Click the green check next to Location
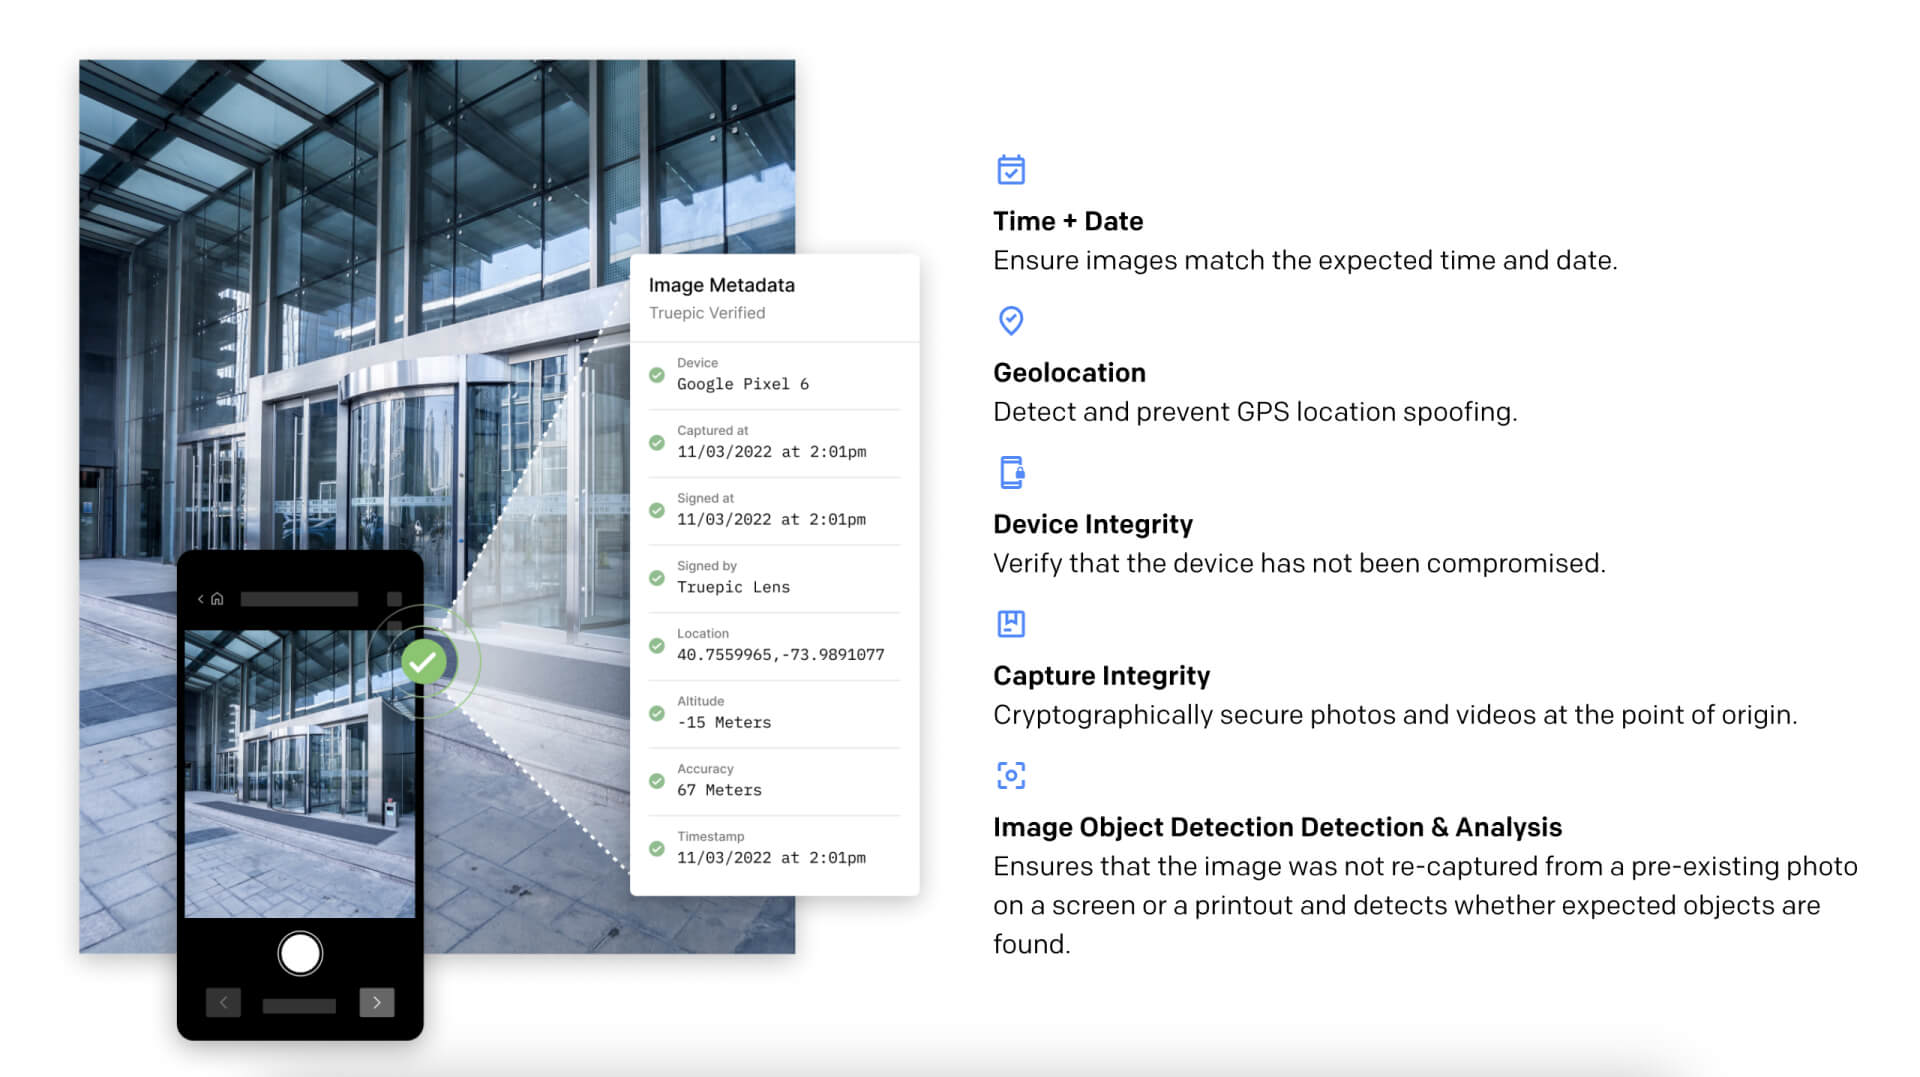1920x1077 pixels. [657, 646]
